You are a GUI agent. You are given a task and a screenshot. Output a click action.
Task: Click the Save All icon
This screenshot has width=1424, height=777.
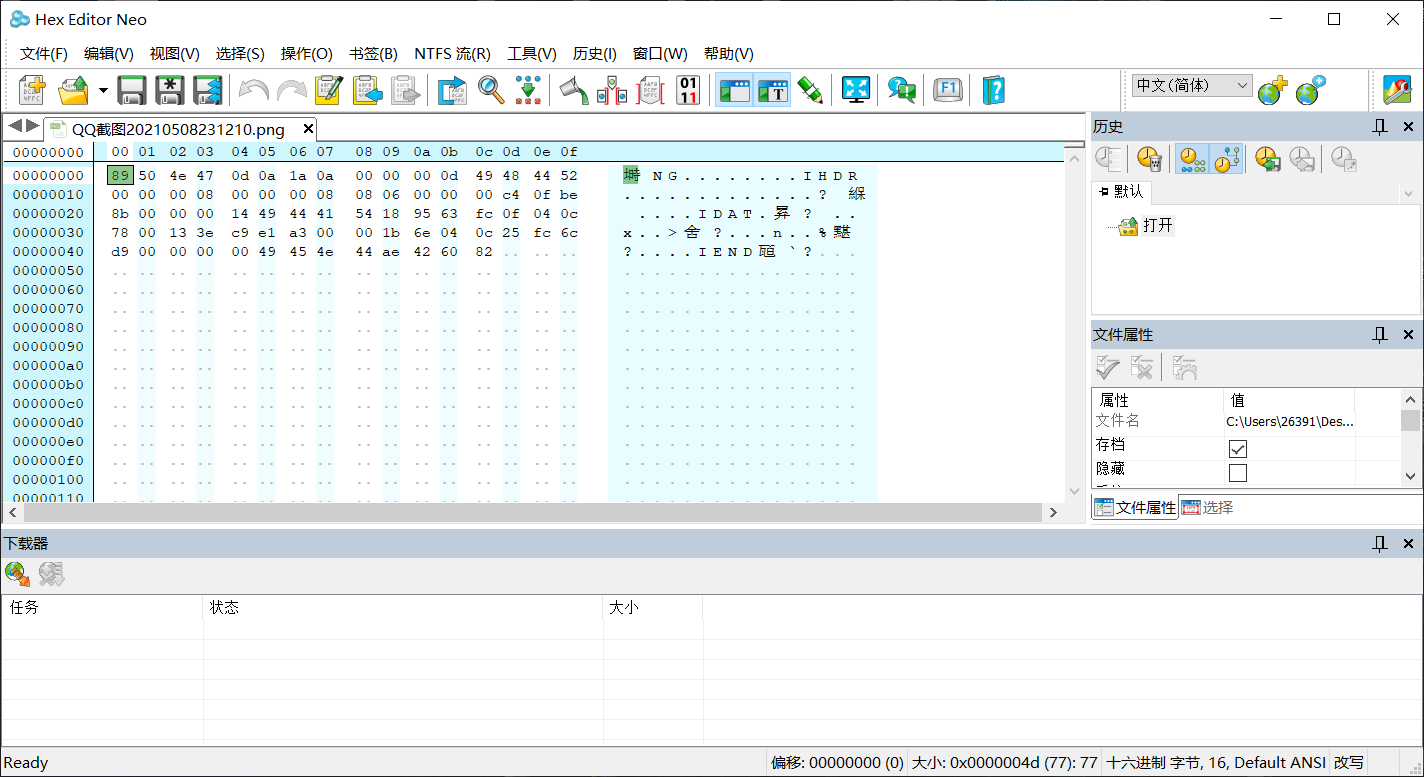pyautogui.click(x=207, y=90)
